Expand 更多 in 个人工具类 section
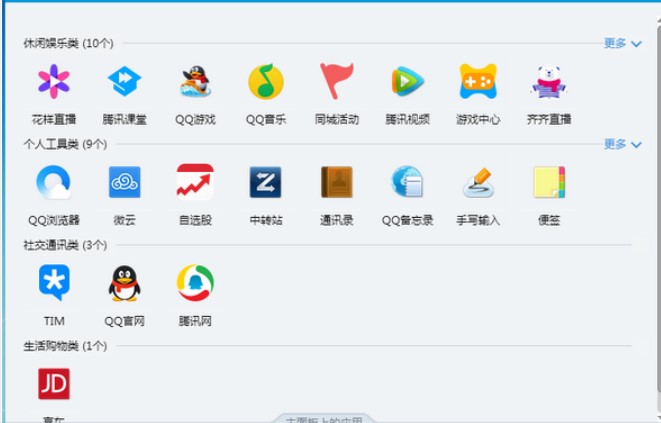Viewport: 661px width, 423px height. 623,144
